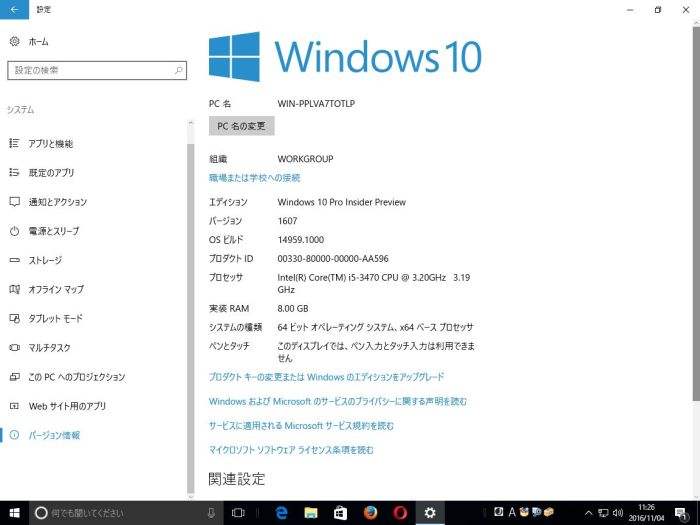
Task: Open 電源とスリープ settings page
Action: 53,231
